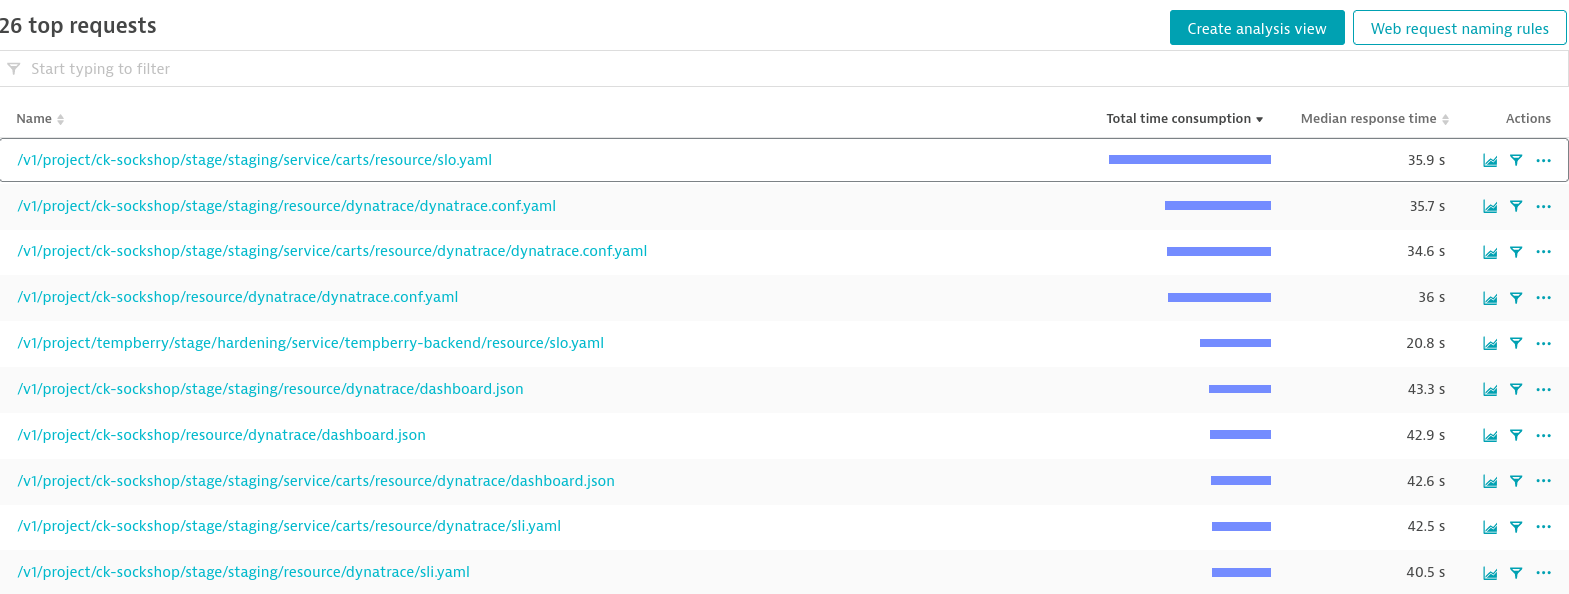Image resolution: width=1569 pixels, height=594 pixels.
Task: Open more actions for carts sli.yaml
Action: point(1544,527)
